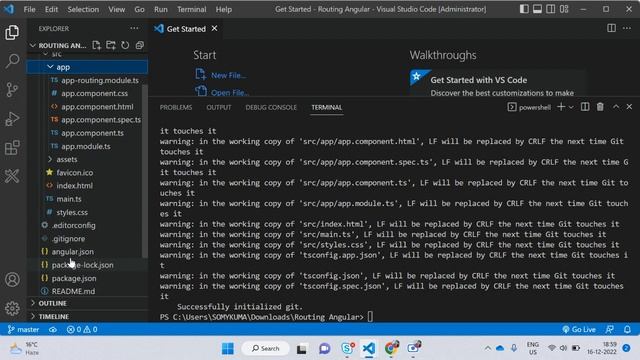
Task: Open notifications bell in status bar
Action: point(627,329)
